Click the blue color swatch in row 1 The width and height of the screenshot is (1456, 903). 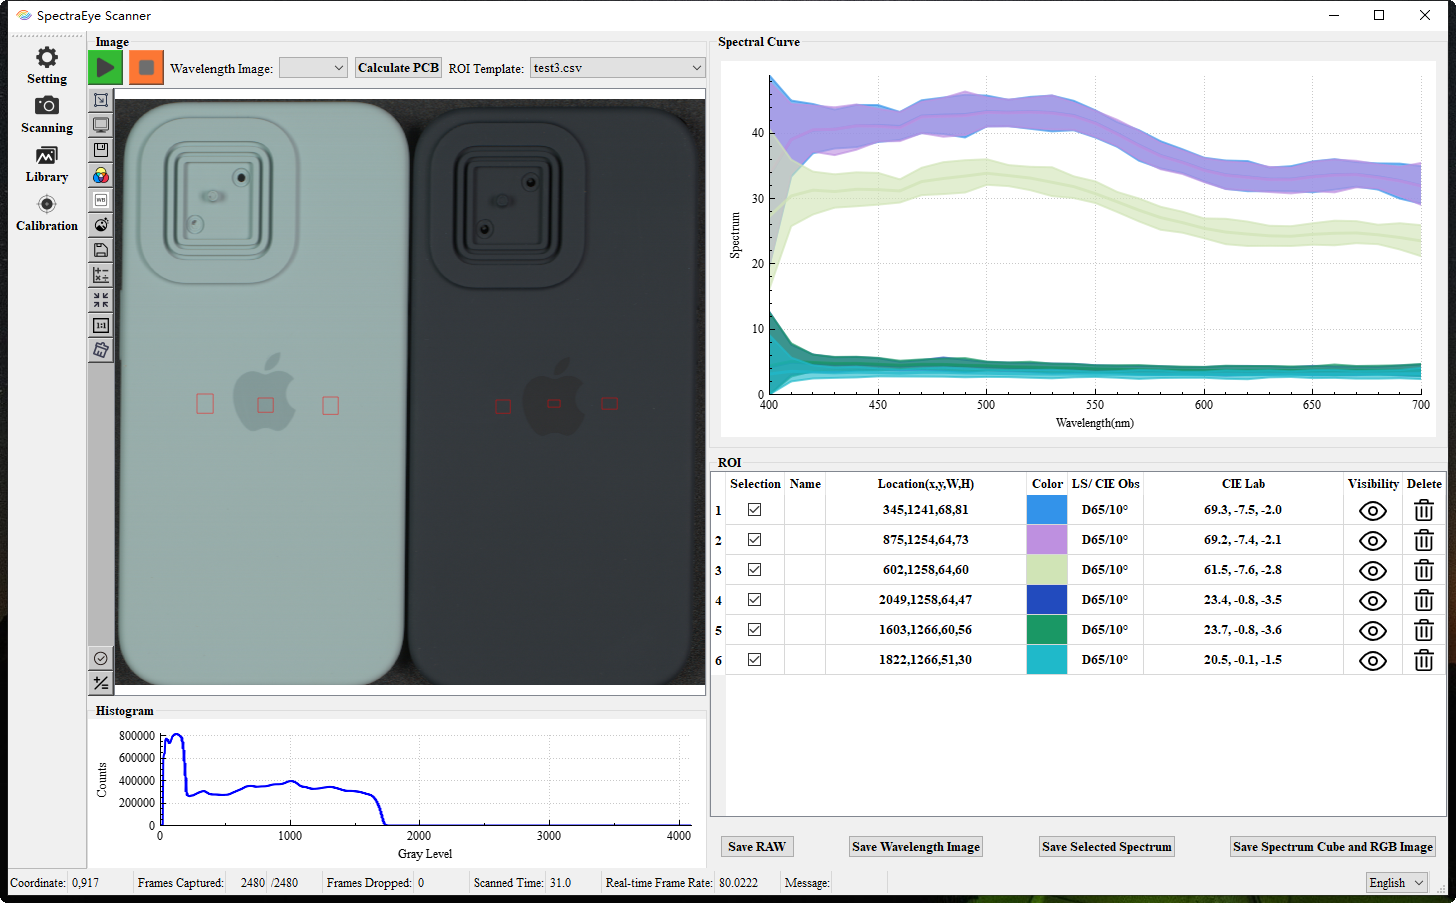[x=1047, y=509]
